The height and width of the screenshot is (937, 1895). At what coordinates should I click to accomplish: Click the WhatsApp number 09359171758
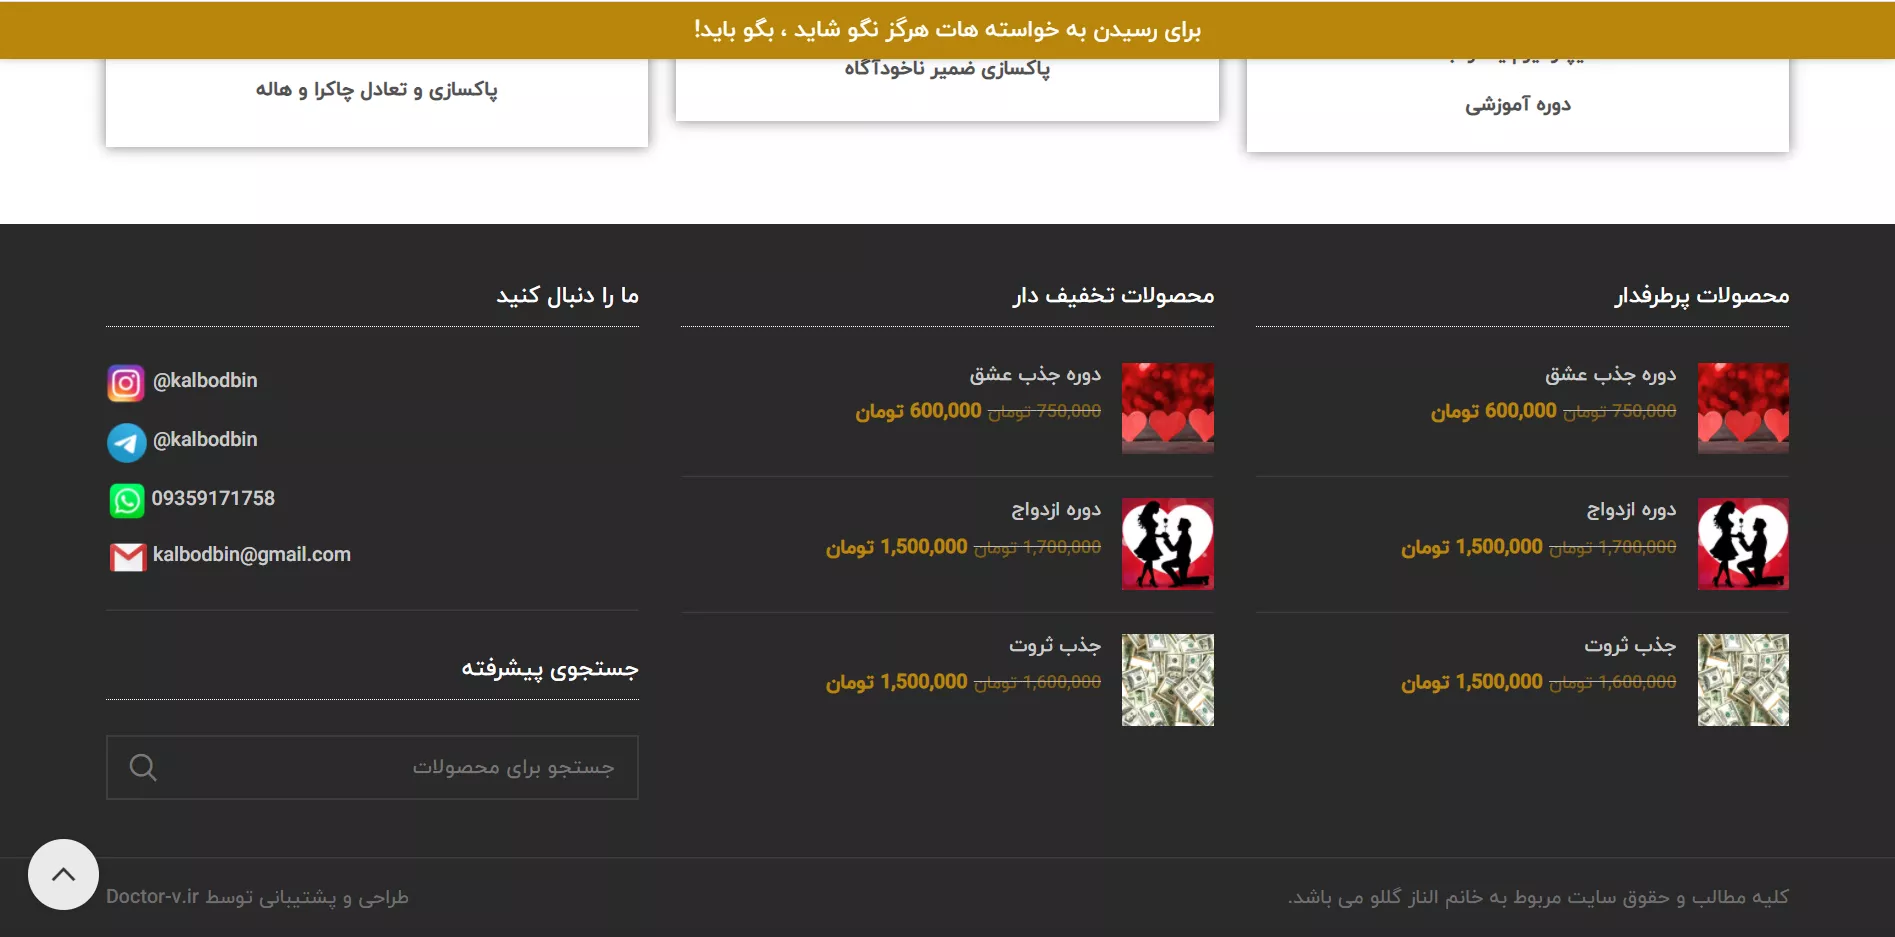click(213, 499)
